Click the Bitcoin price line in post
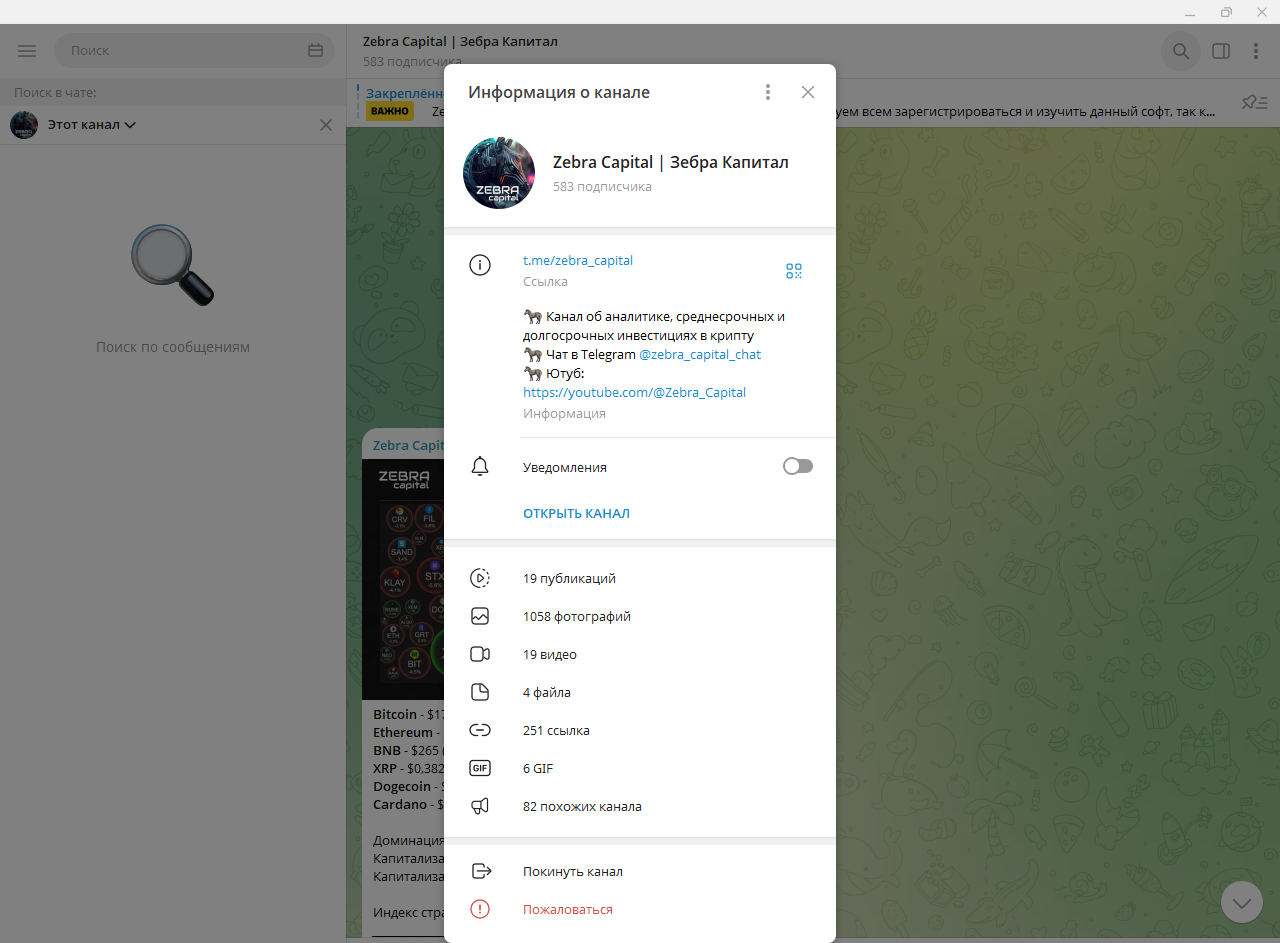Image resolution: width=1280 pixels, height=943 pixels. tap(408, 715)
